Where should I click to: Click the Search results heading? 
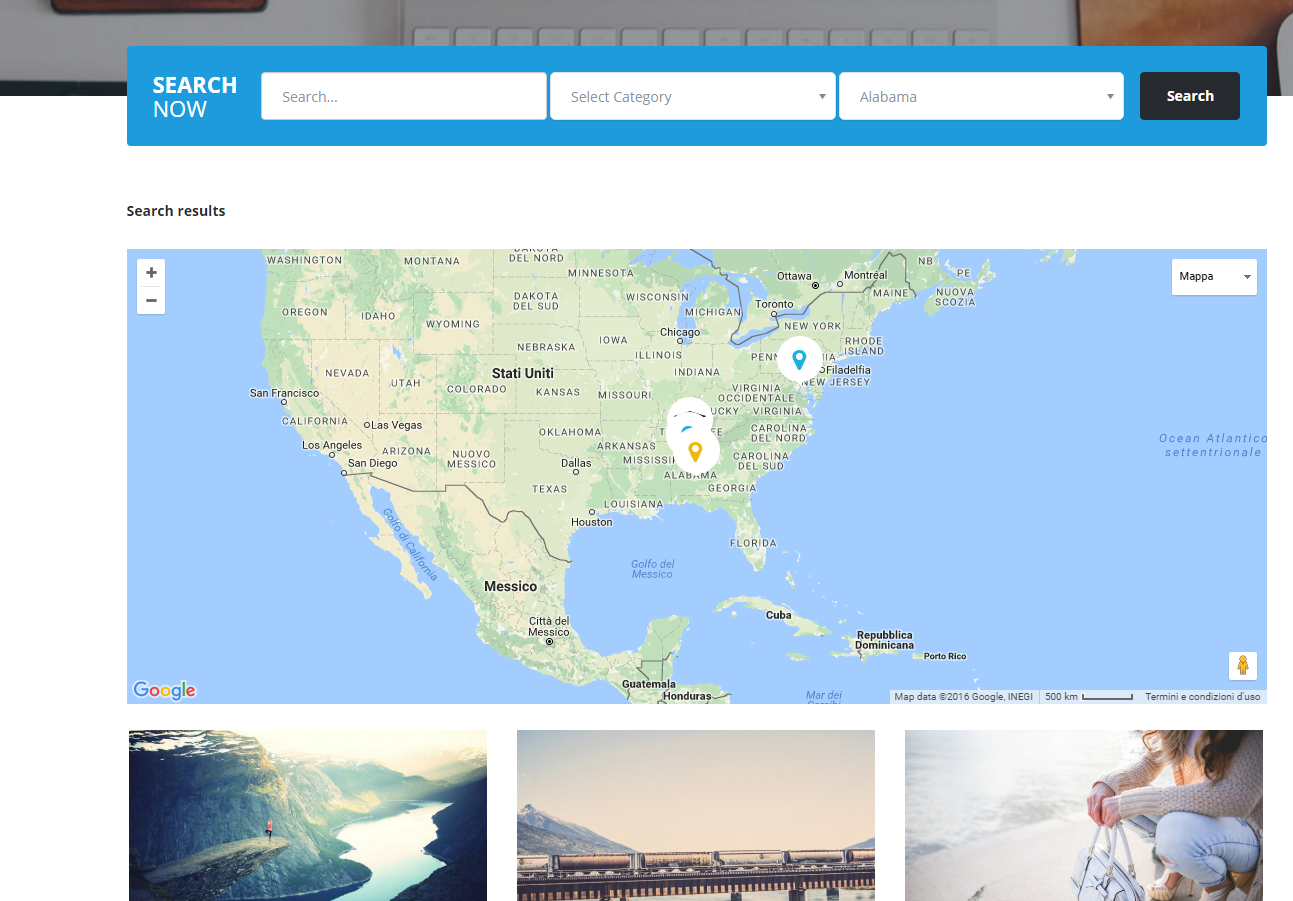tap(176, 211)
